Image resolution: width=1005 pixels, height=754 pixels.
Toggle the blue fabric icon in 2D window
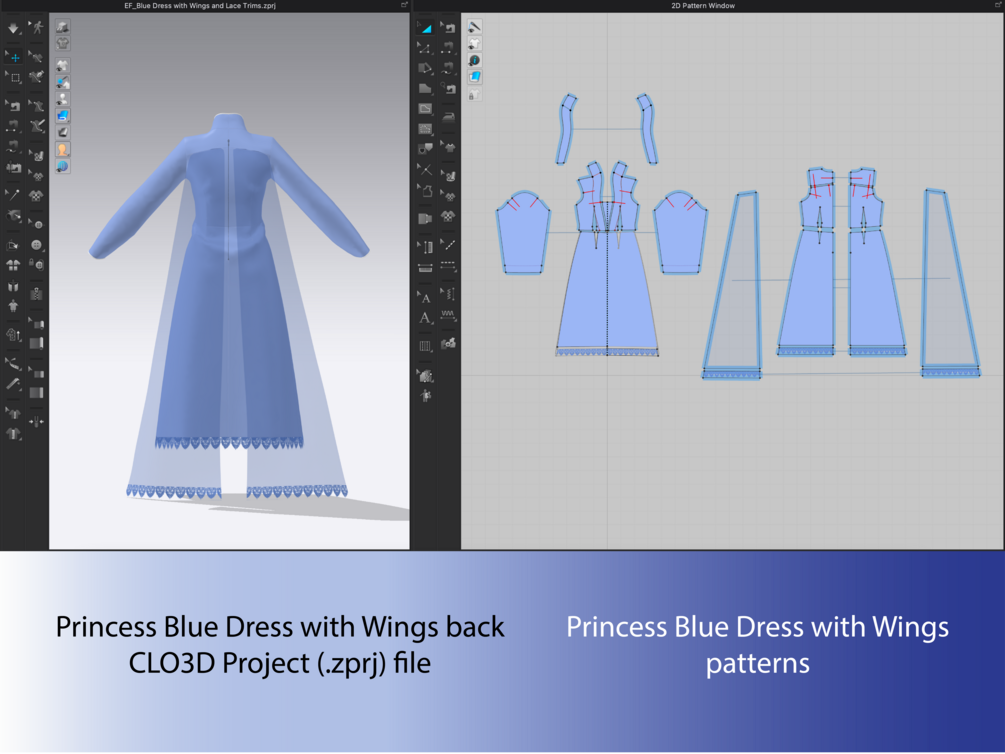pyautogui.click(x=474, y=77)
